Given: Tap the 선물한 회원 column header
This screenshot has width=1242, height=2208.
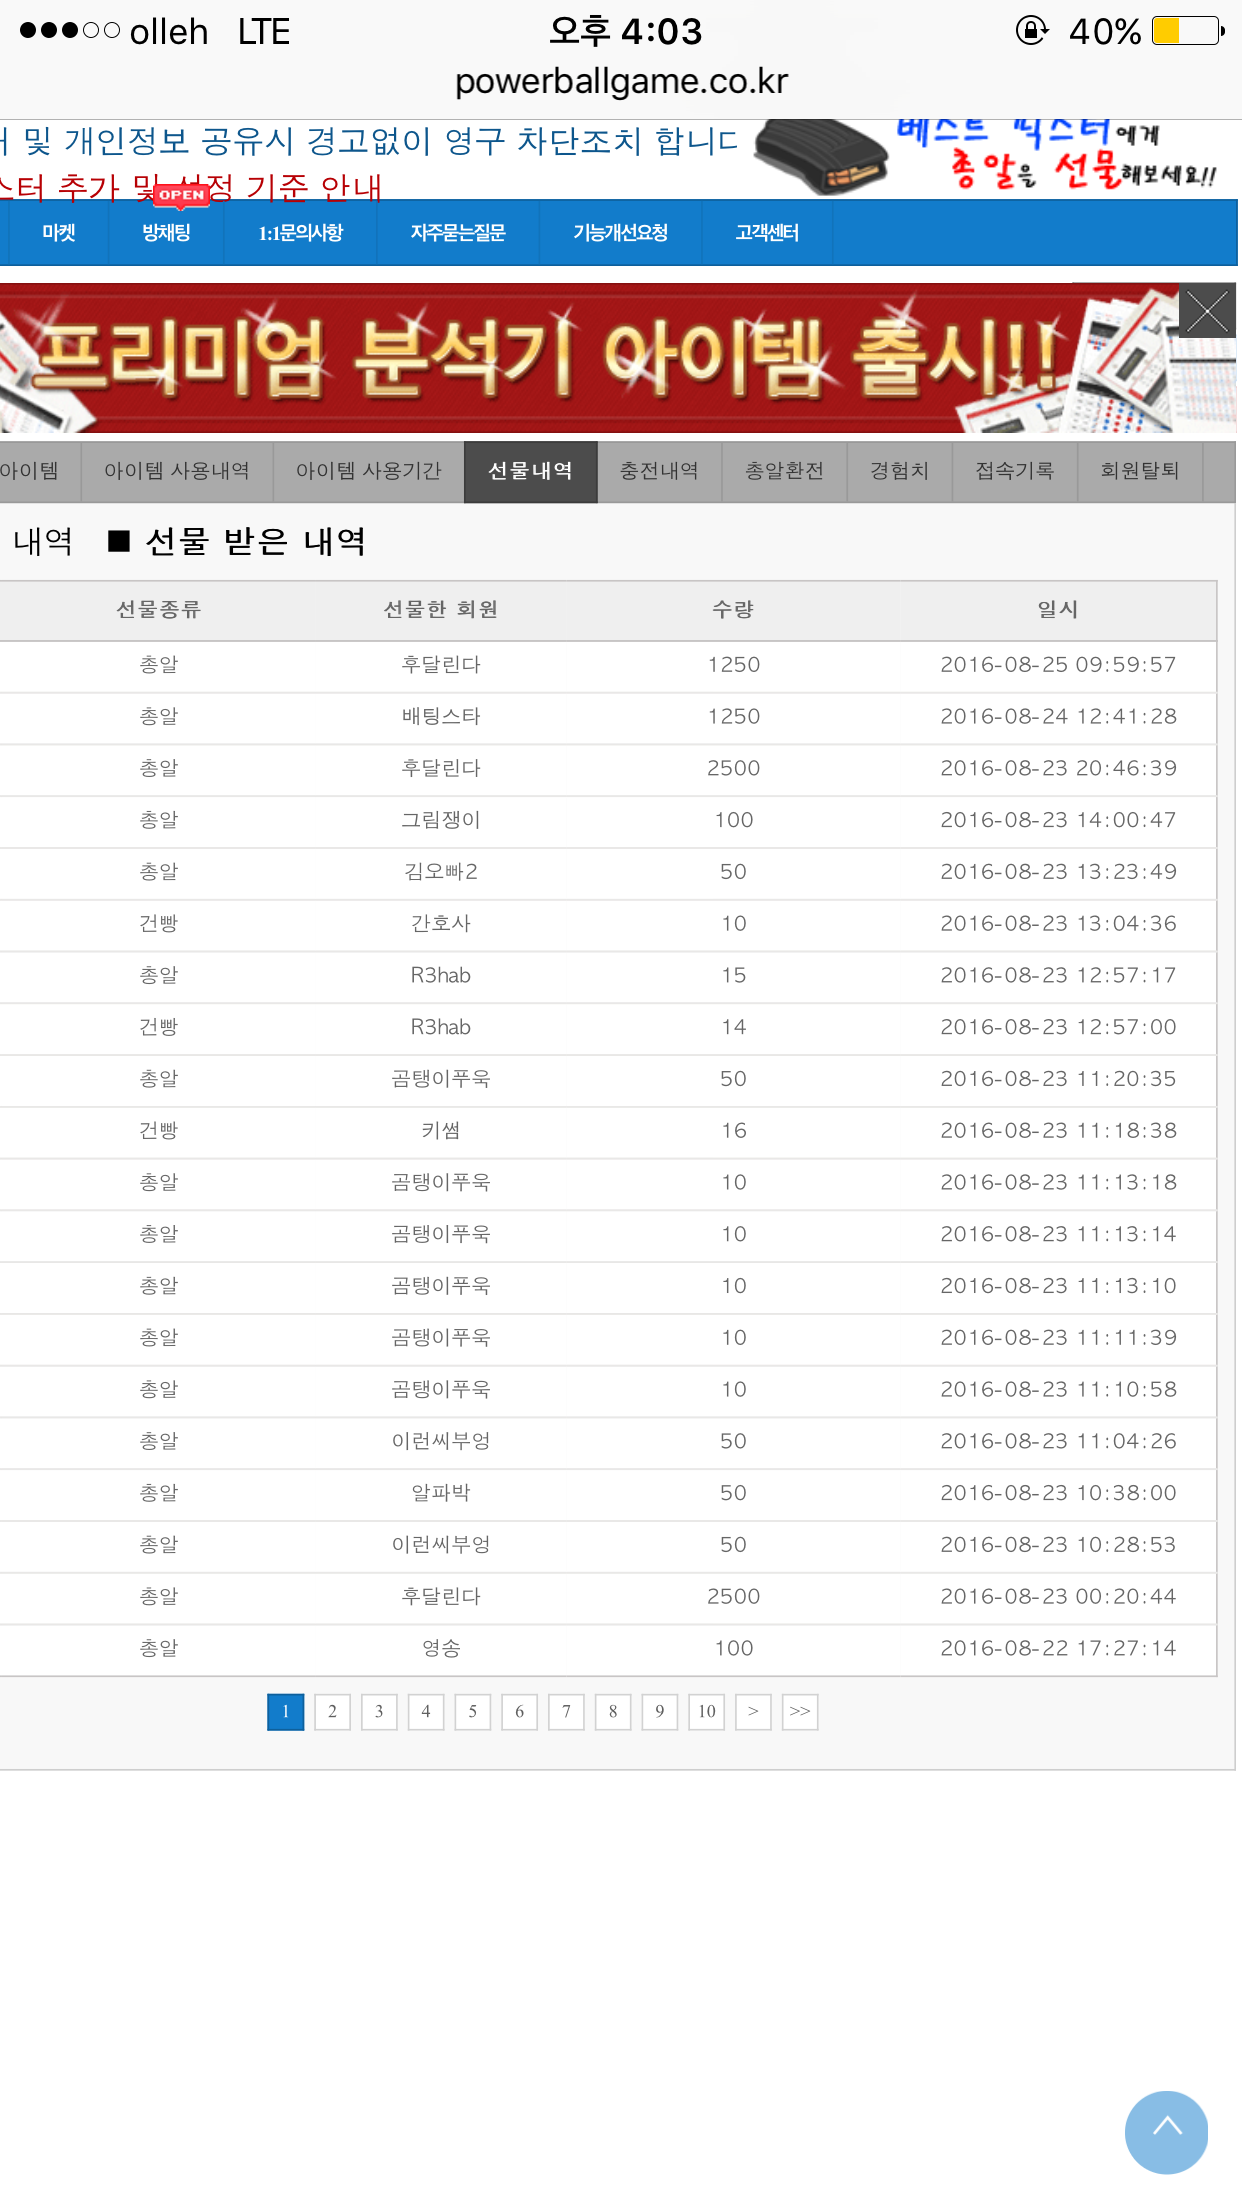Looking at the screenshot, I should click(x=441, y=609).
